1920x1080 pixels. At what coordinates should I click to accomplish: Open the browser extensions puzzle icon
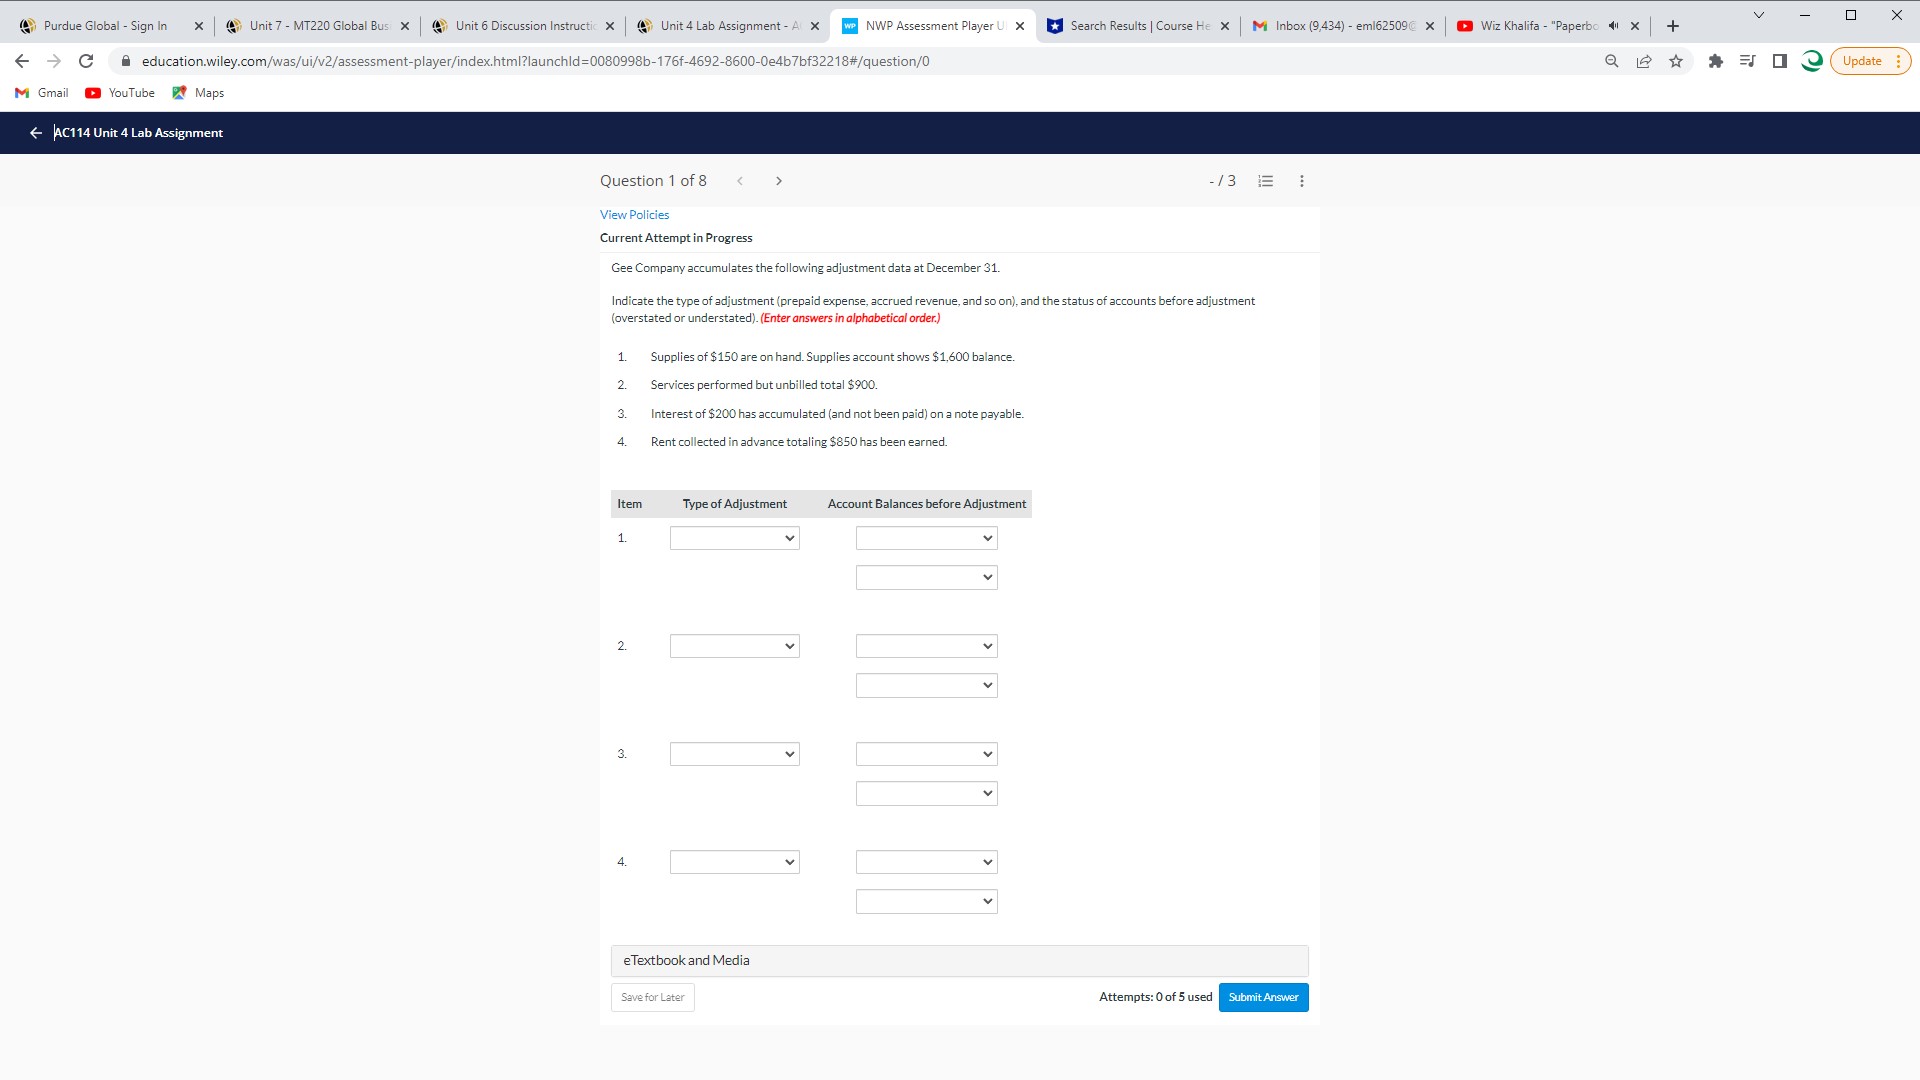coord(1716,61)
